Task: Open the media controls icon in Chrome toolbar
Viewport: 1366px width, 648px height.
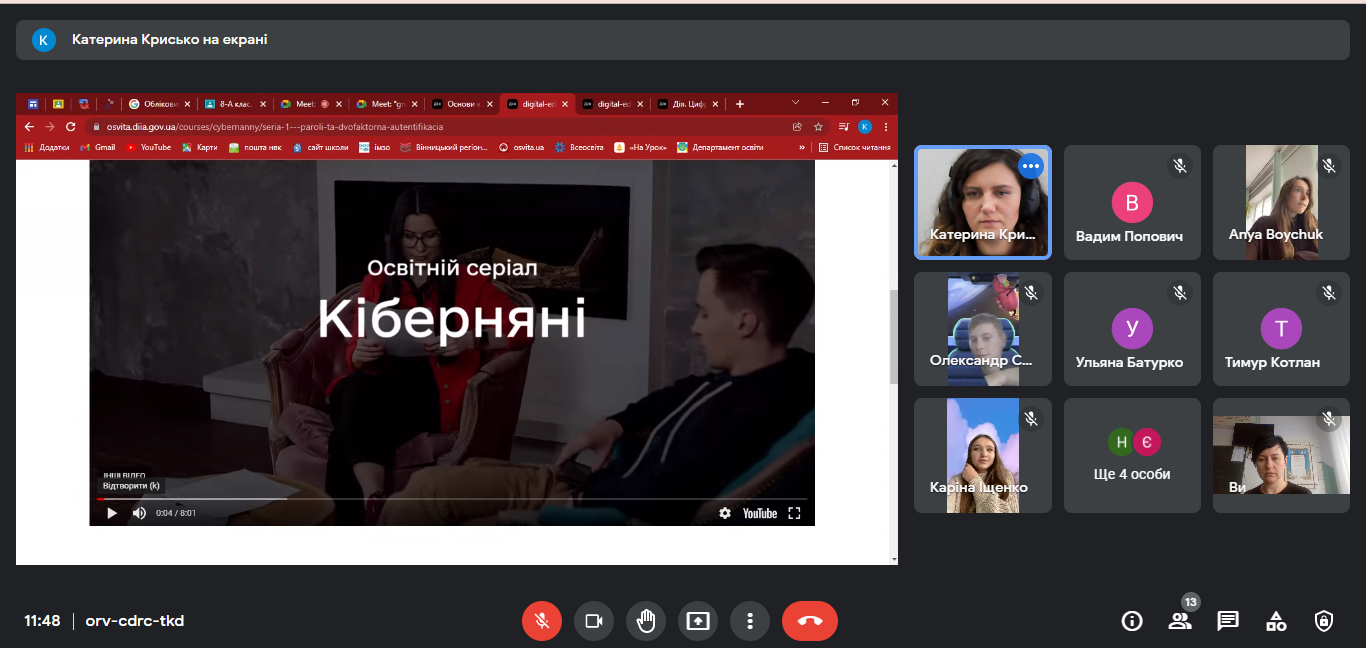Action: pyautogui.click(x=844, y=127)
